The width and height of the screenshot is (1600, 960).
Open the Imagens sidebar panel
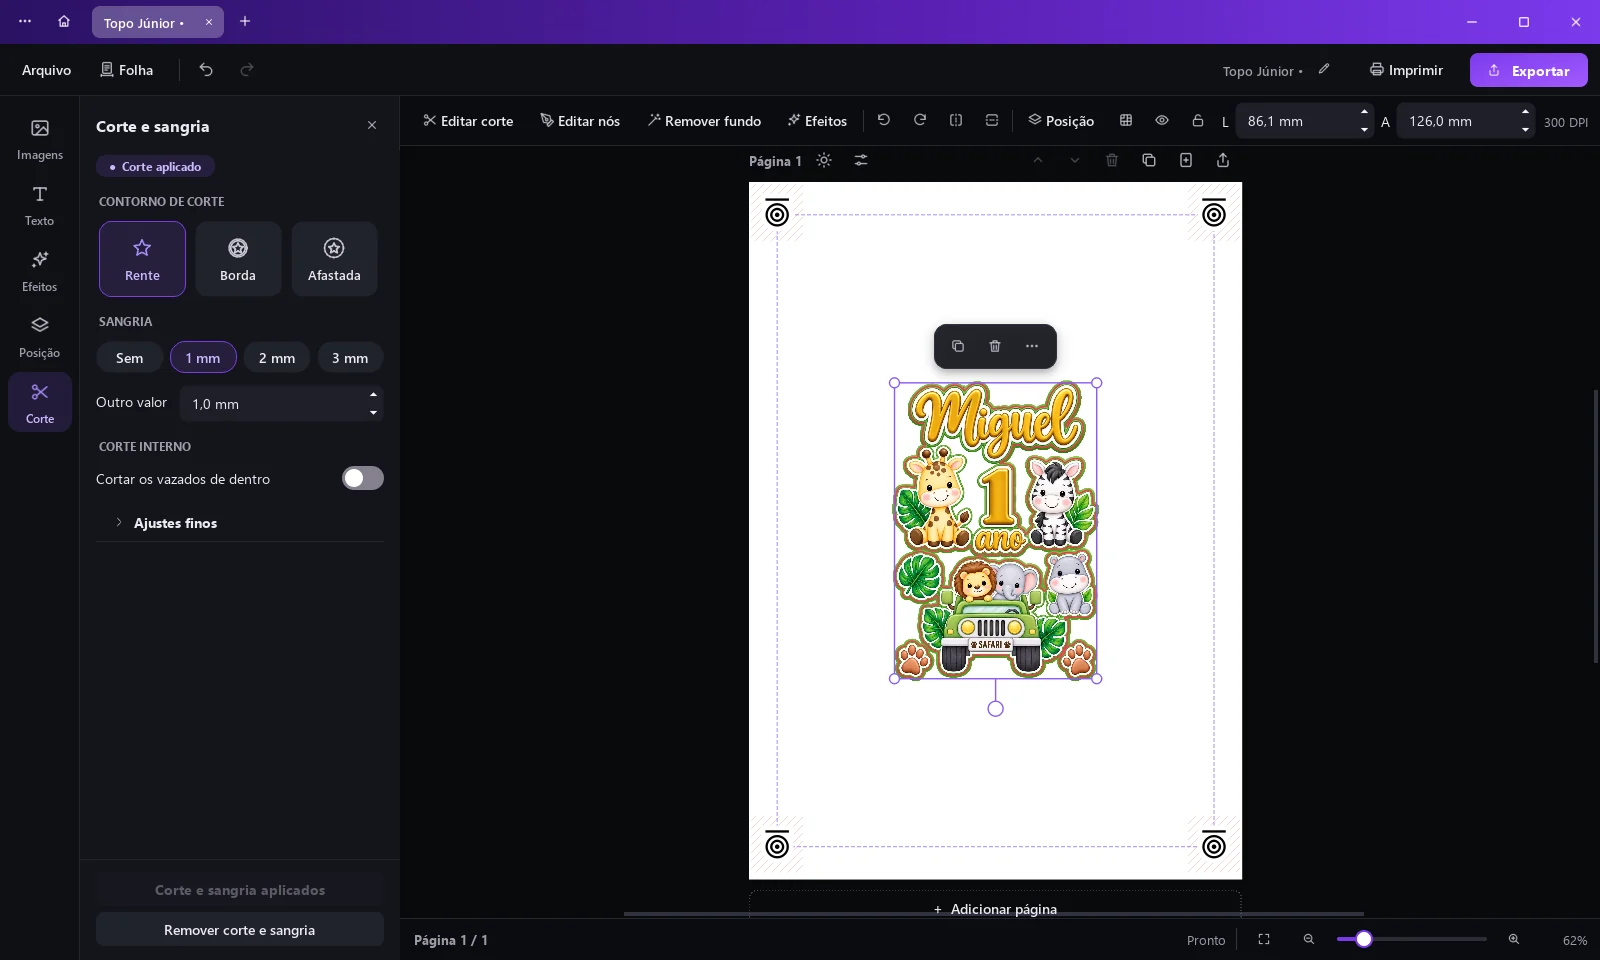pyautogui.click(x=40, y=139)
